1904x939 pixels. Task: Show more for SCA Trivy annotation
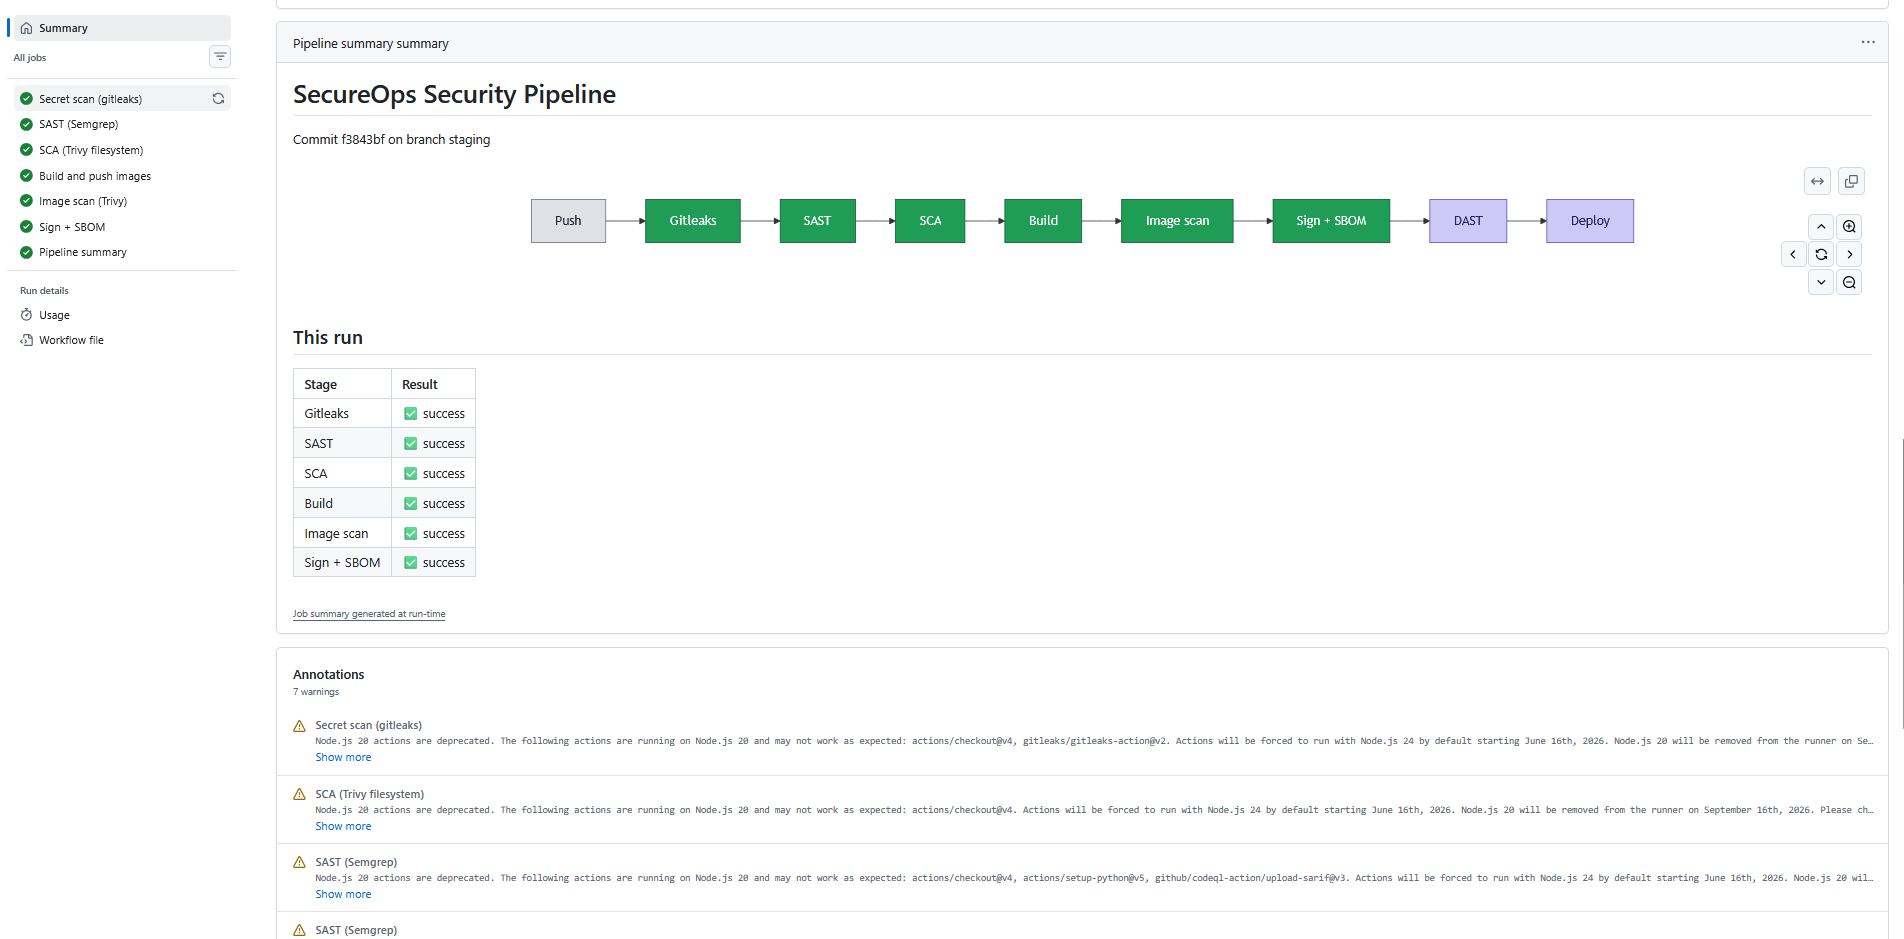coord(343,826)
